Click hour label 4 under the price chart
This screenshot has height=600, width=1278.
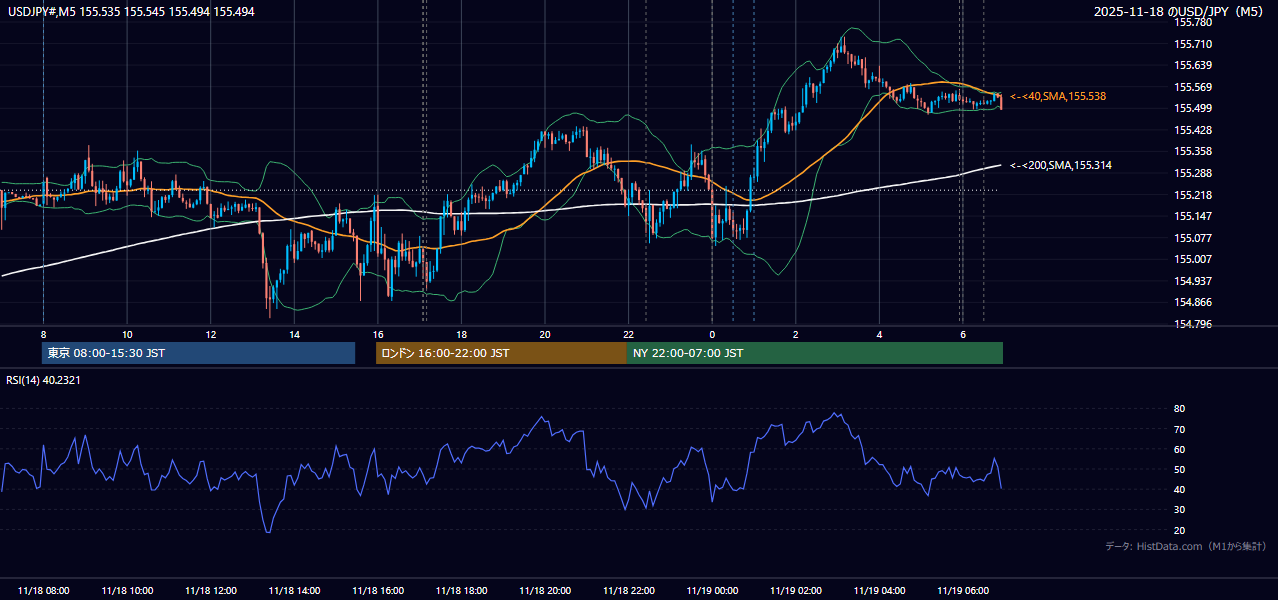(x=879, y=334)
